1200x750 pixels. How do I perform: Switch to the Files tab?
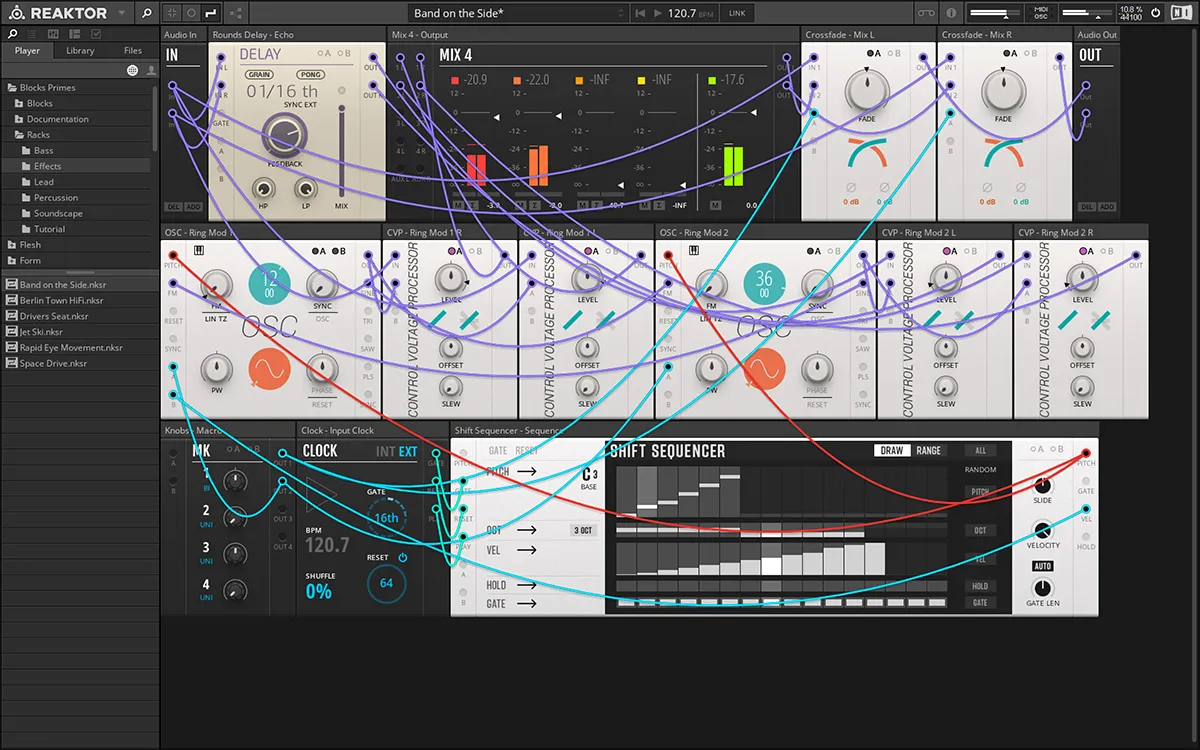tap(133, 50)
